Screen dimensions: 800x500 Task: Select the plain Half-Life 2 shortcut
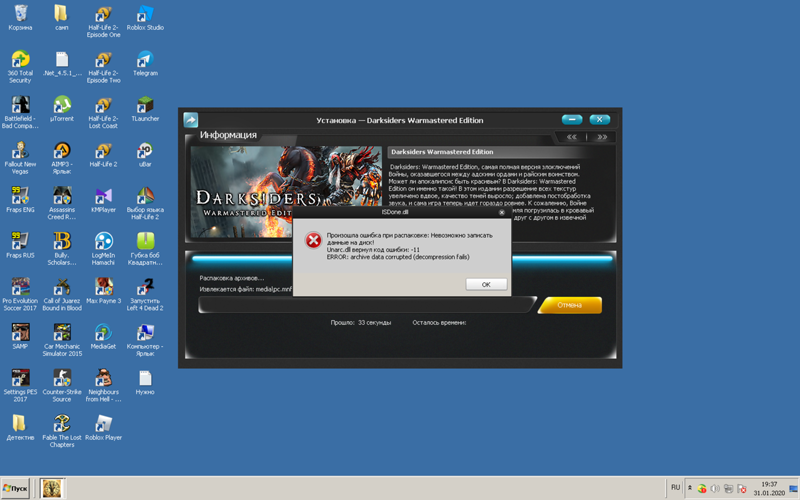point(104,154)
